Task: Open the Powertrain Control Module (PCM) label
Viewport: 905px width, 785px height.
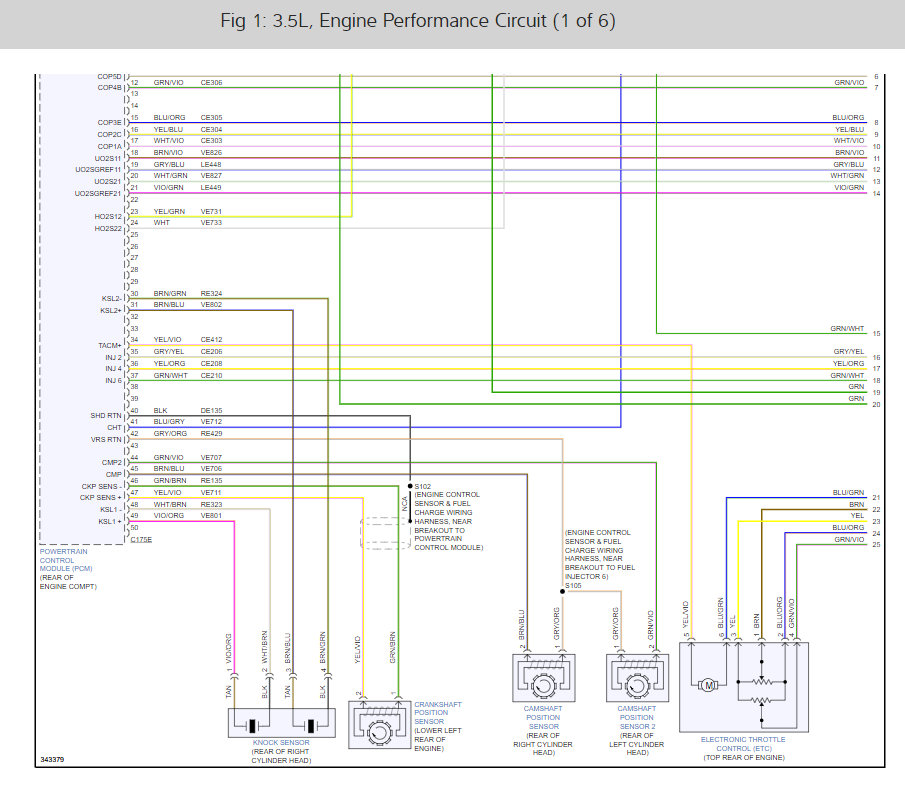Action: click(x=66, y=560)
